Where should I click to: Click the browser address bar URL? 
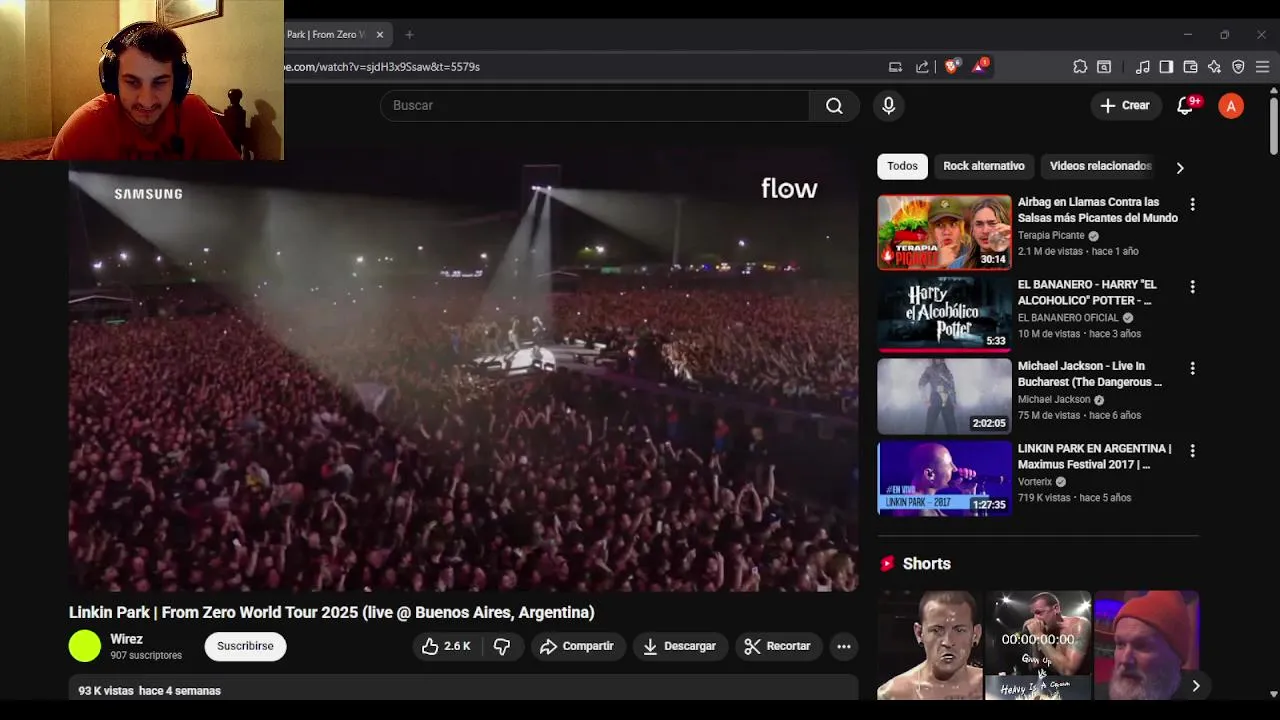[382, 67]
